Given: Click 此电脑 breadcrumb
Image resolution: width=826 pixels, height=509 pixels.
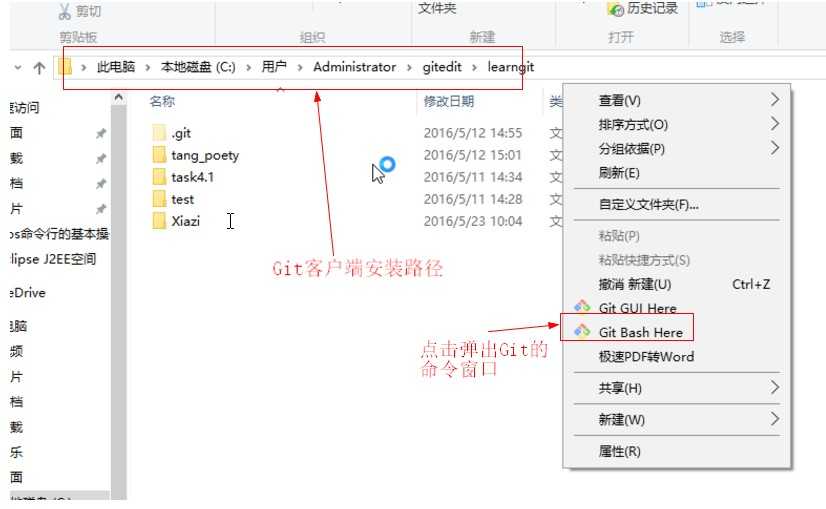Looking at the screenshot, I should pos(116,67).
